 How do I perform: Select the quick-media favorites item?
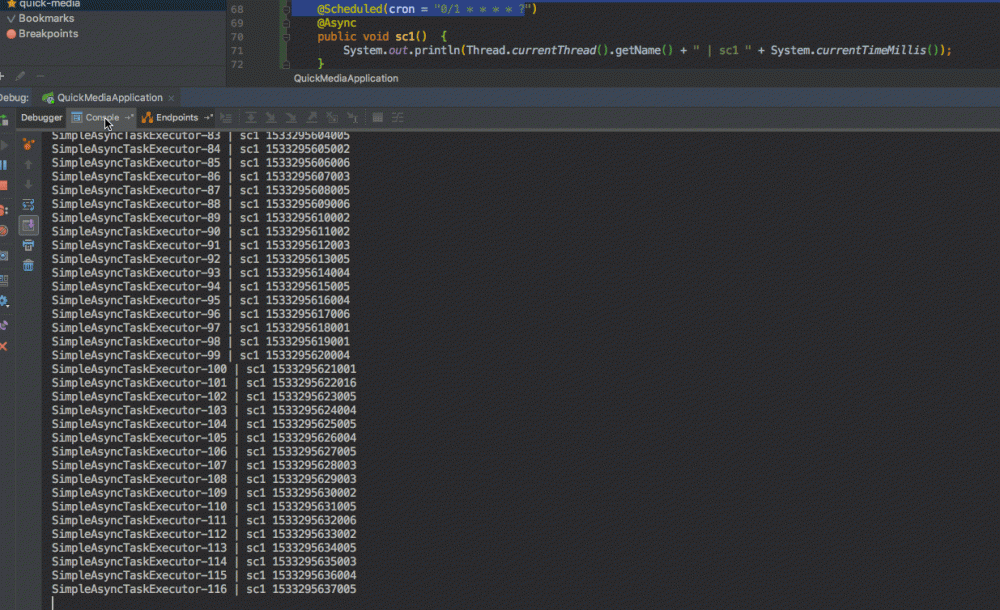49,4
